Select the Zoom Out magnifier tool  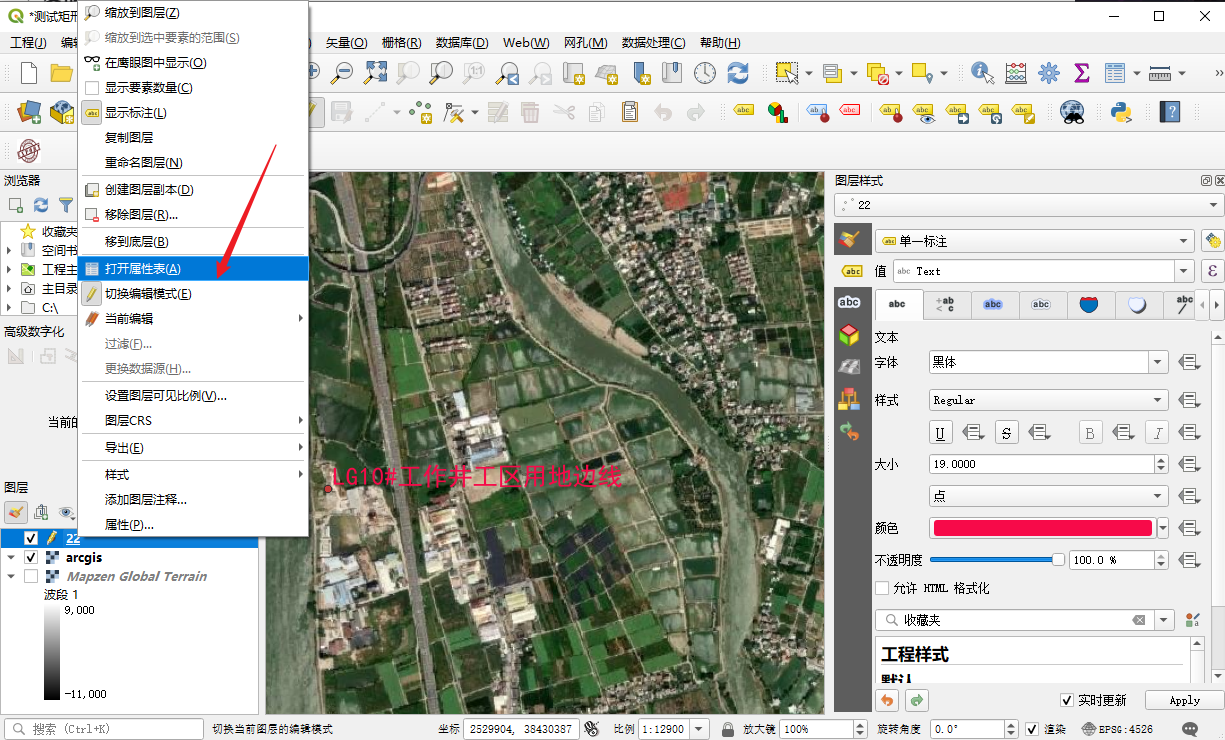343,73
